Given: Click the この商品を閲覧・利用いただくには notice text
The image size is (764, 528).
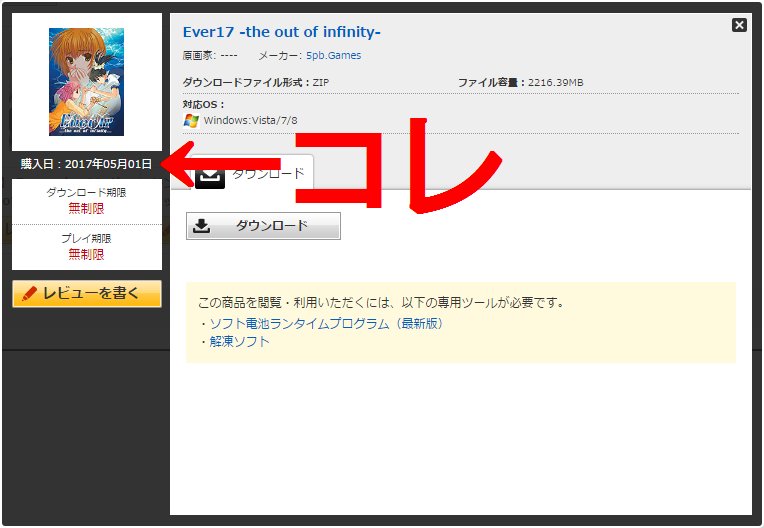Looking at the screenshot, I should pyautogui.click(x=381, y=302).
